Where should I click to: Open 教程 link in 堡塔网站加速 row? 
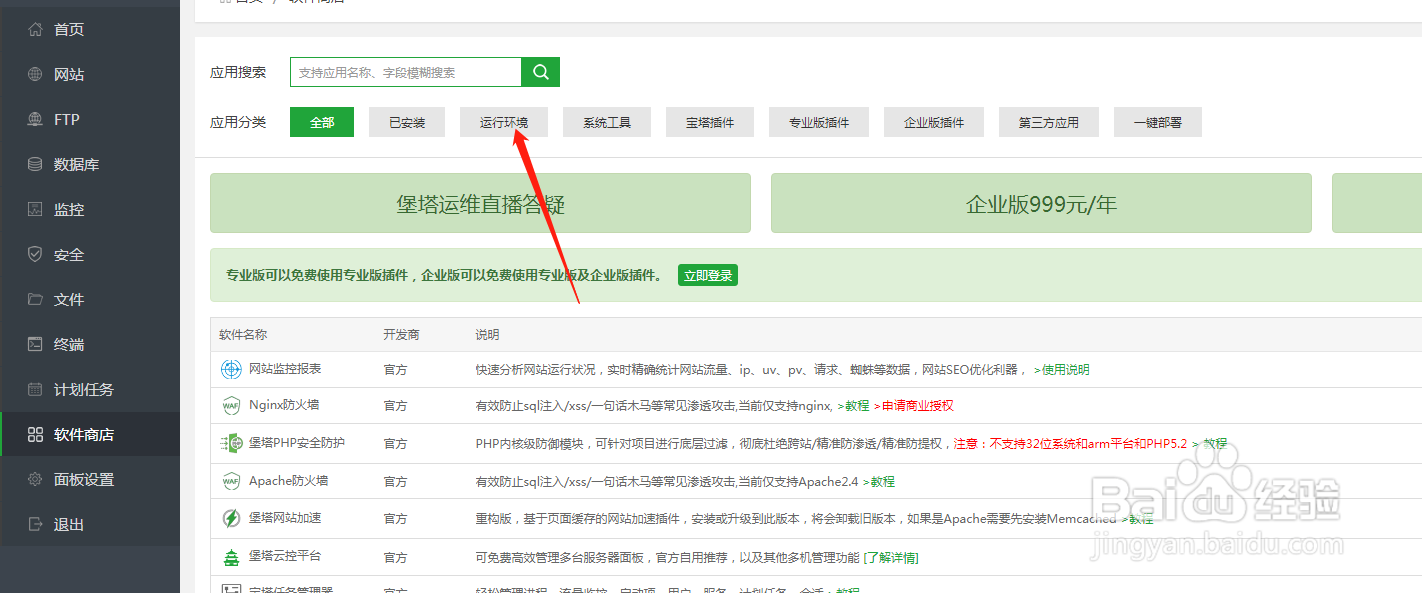point(1141,519)
